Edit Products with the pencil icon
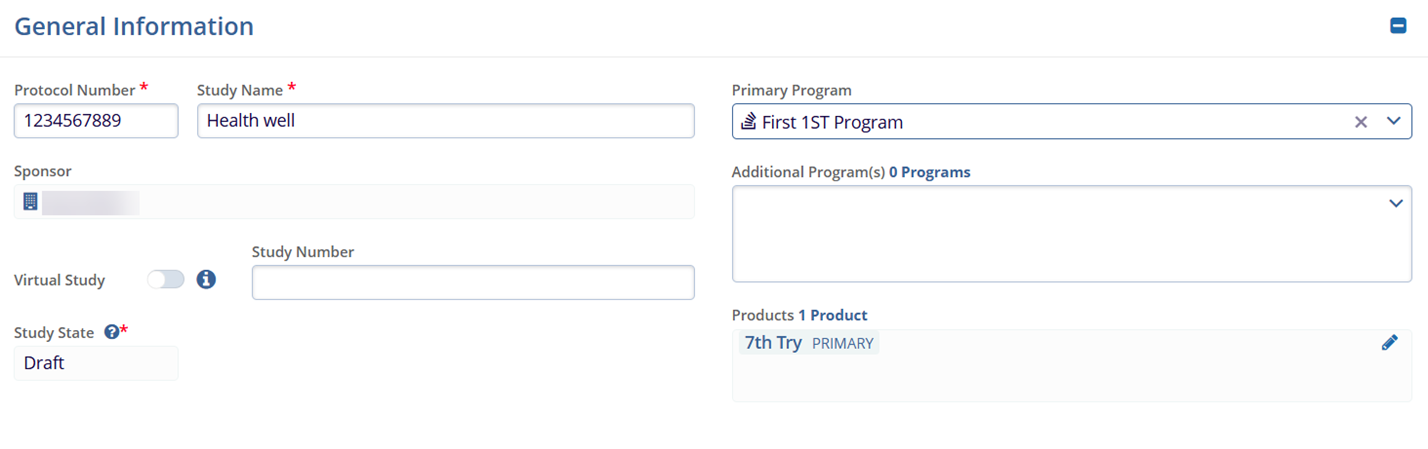 (x=1389, y=343)
